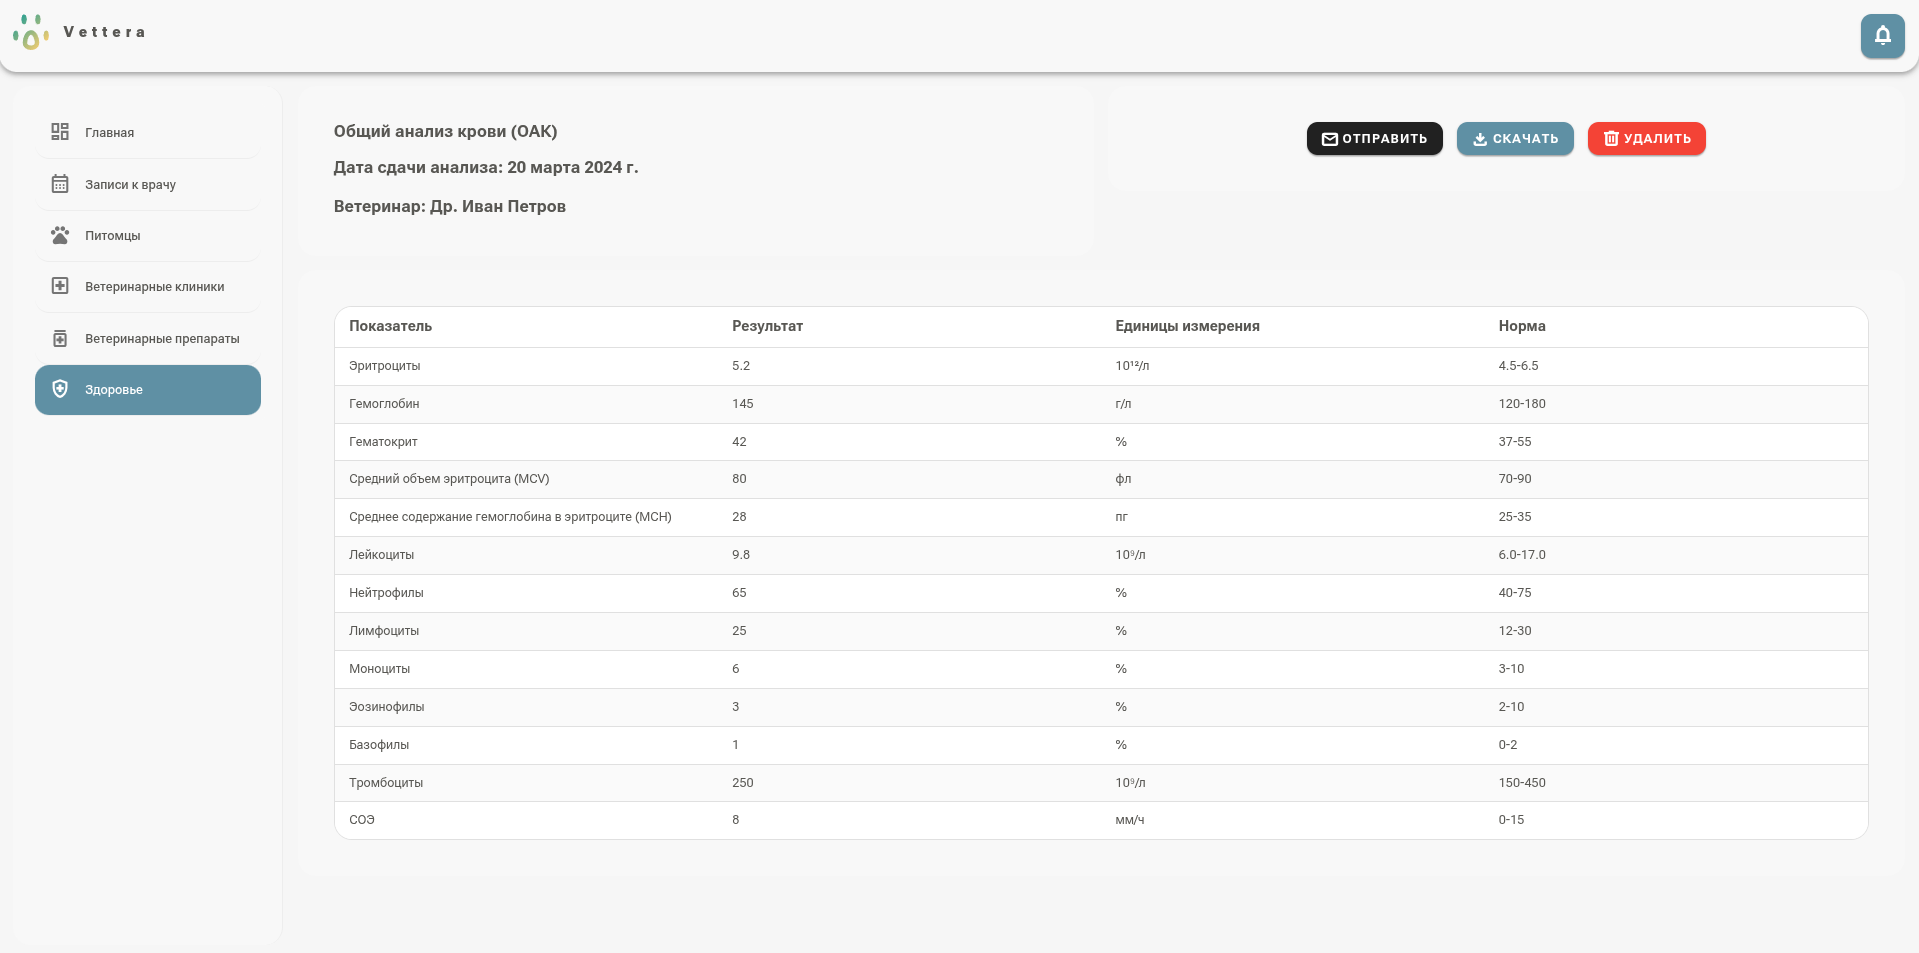Click the dashboard icon beside Главная

pos(60,132)
